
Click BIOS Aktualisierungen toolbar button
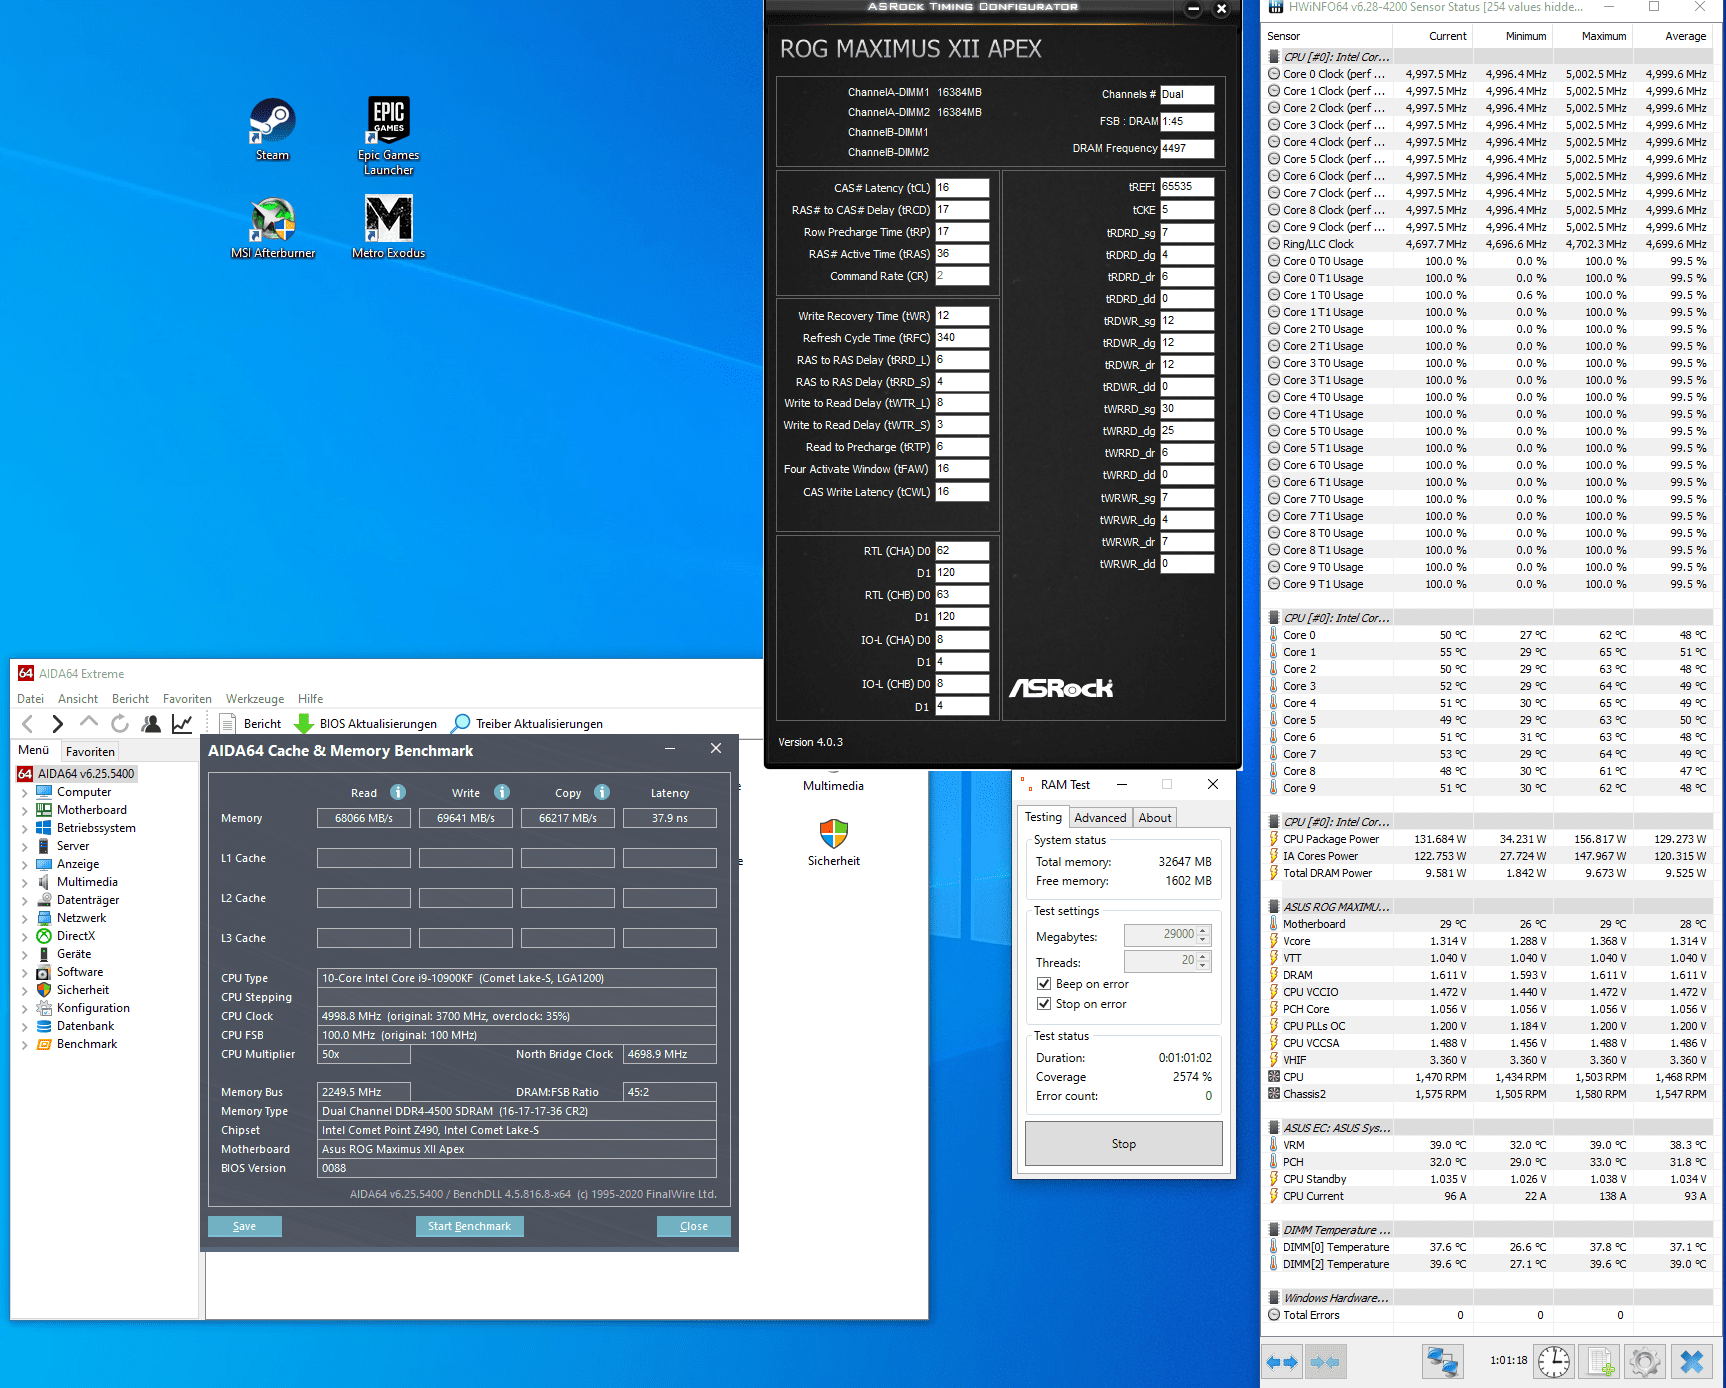click(365, 723)
